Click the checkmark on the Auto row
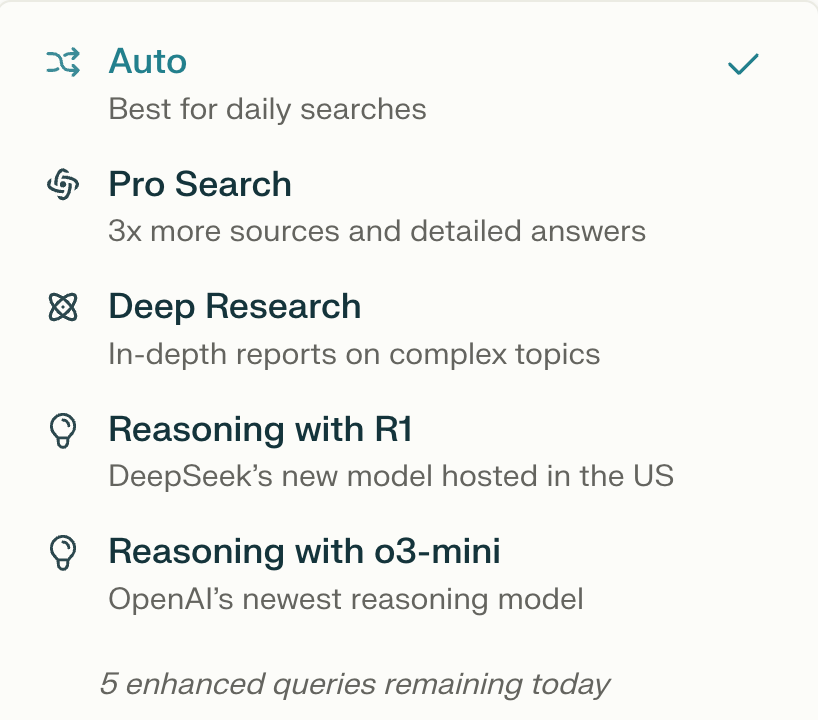The width and height of the screenshot is (818, 720). (x=743, y=65)
